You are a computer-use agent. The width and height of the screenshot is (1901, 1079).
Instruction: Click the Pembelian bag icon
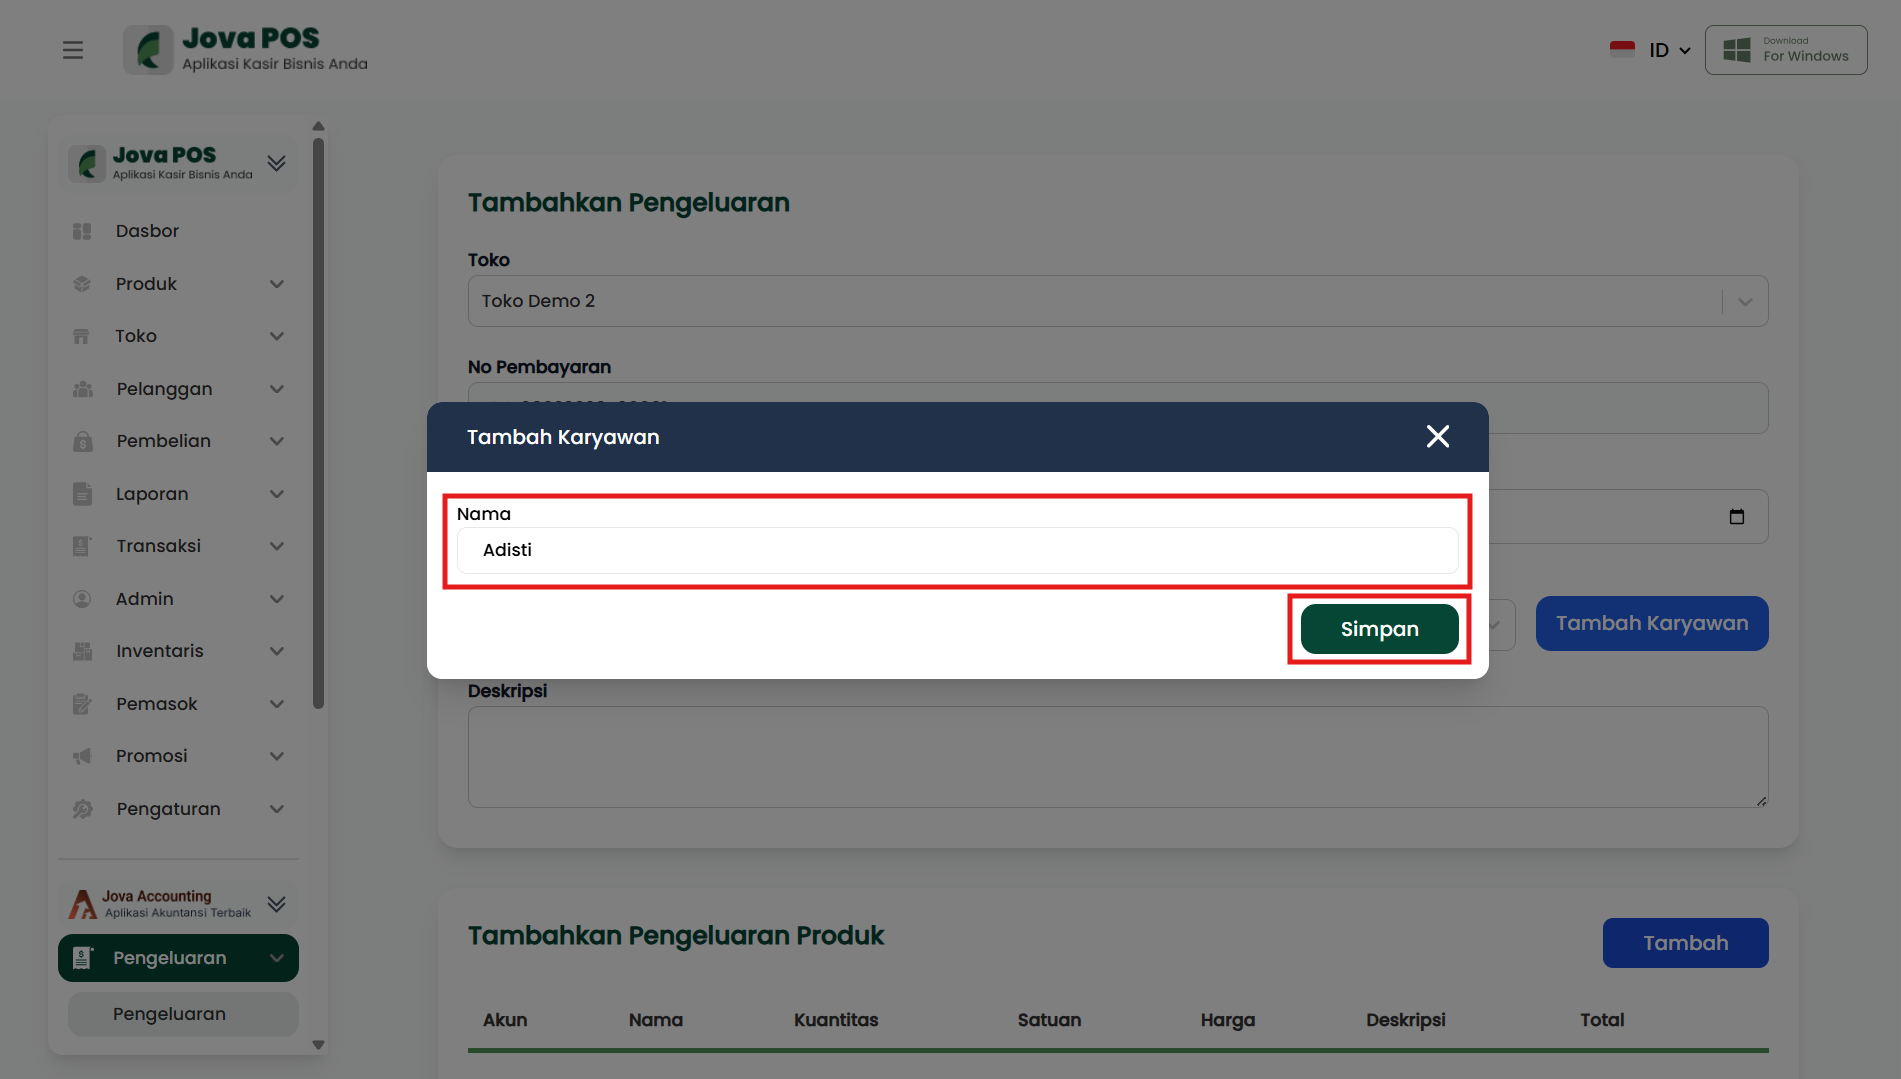tap(82, 441)
